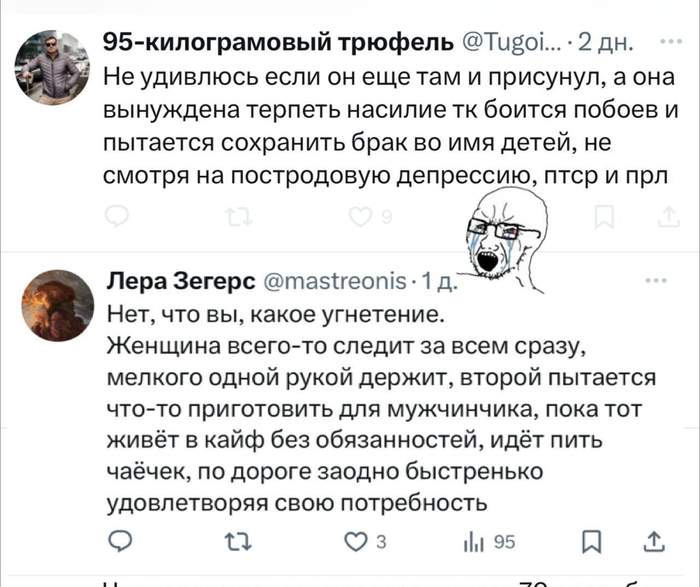The height and width of the screenshot is (587, 700).
Task: Repost the 95-килограмовый трюфель tweet
Action: (x=232, y=212)
